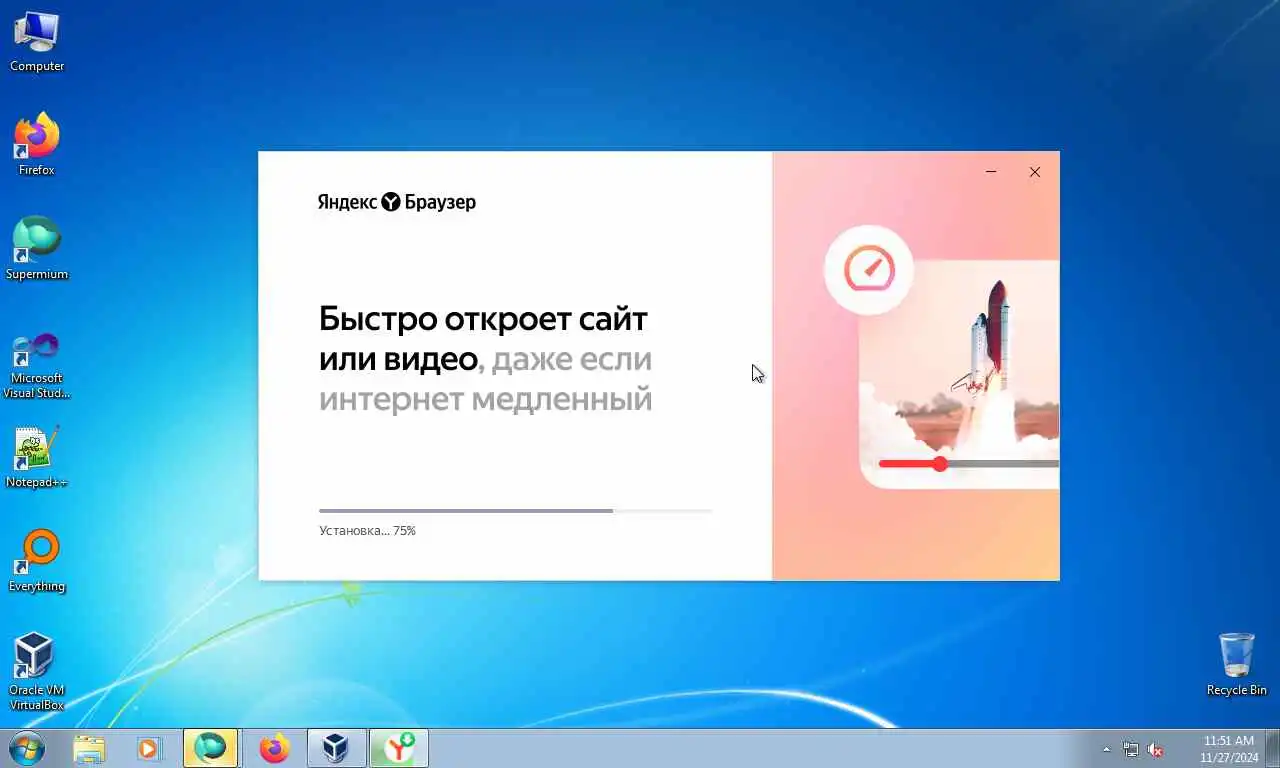Switch to Yandex installer taskbar button
The width and height of the screenshot is (1280, 768).
pyautogui.click(x=399, y=748)
